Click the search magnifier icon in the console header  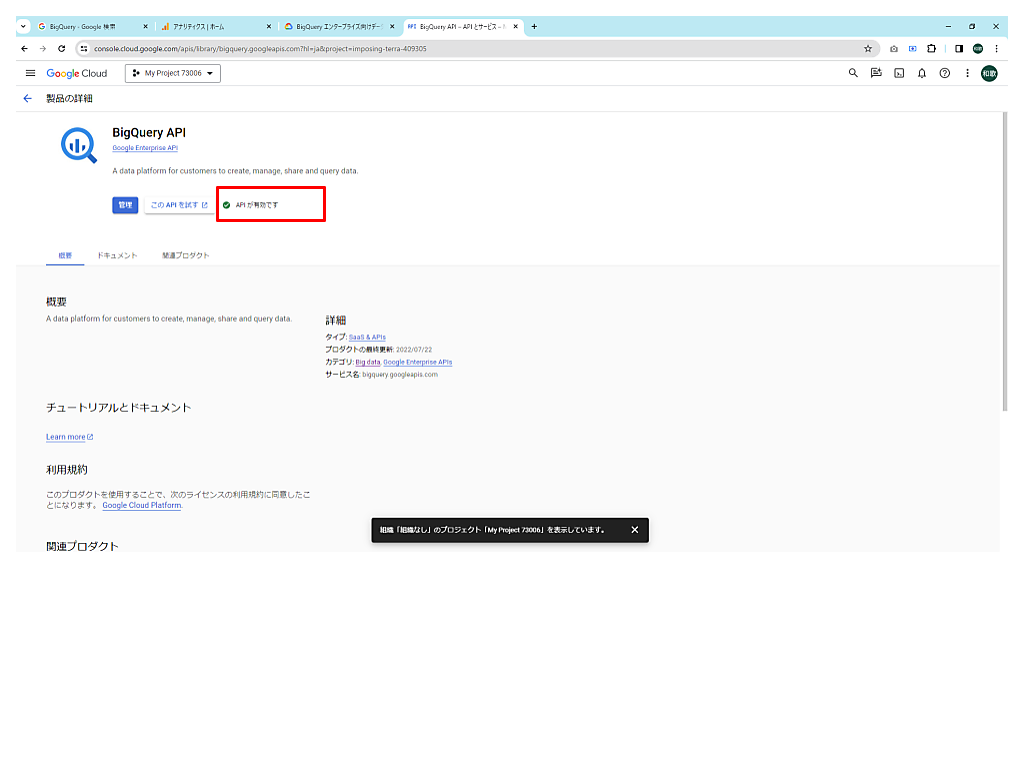853,73
